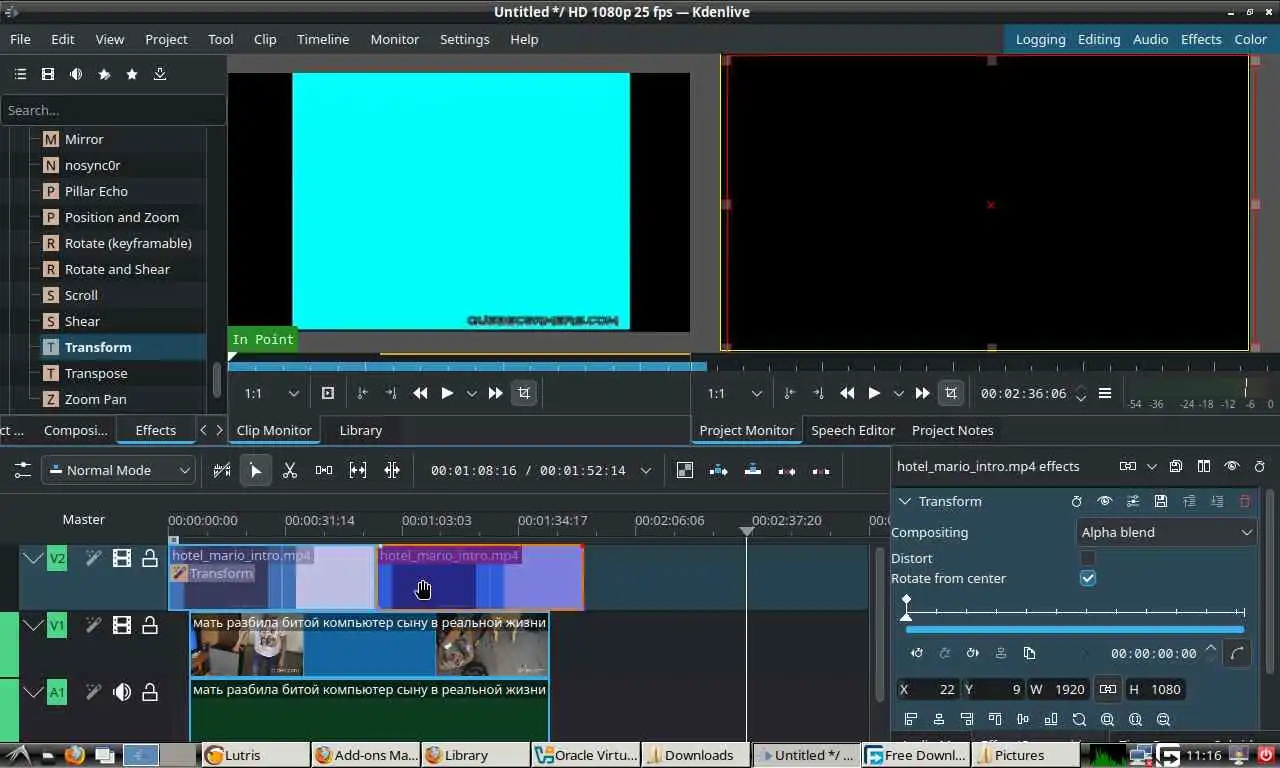This screenshot has height=768, width=1280.
Task: Save the Transform effect via floppy icon
Action: click(x=1161, y=501)
